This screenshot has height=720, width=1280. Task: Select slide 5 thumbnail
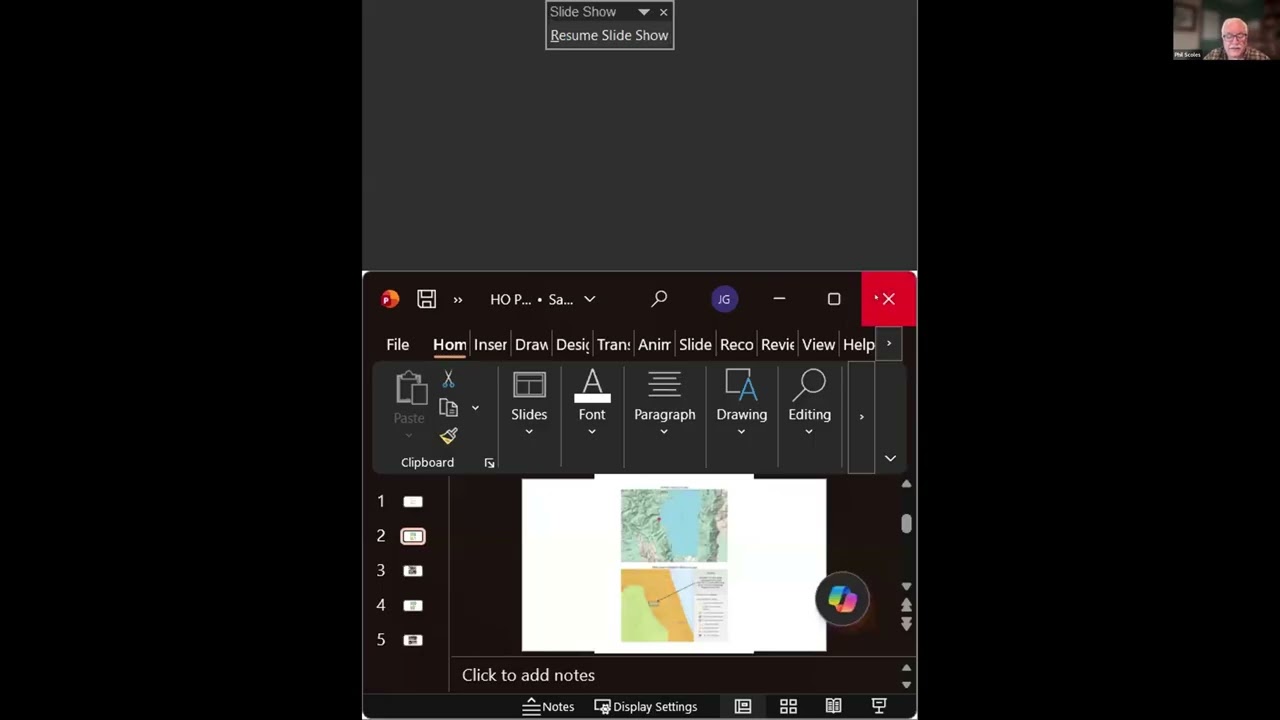click(x=413, y=639)
